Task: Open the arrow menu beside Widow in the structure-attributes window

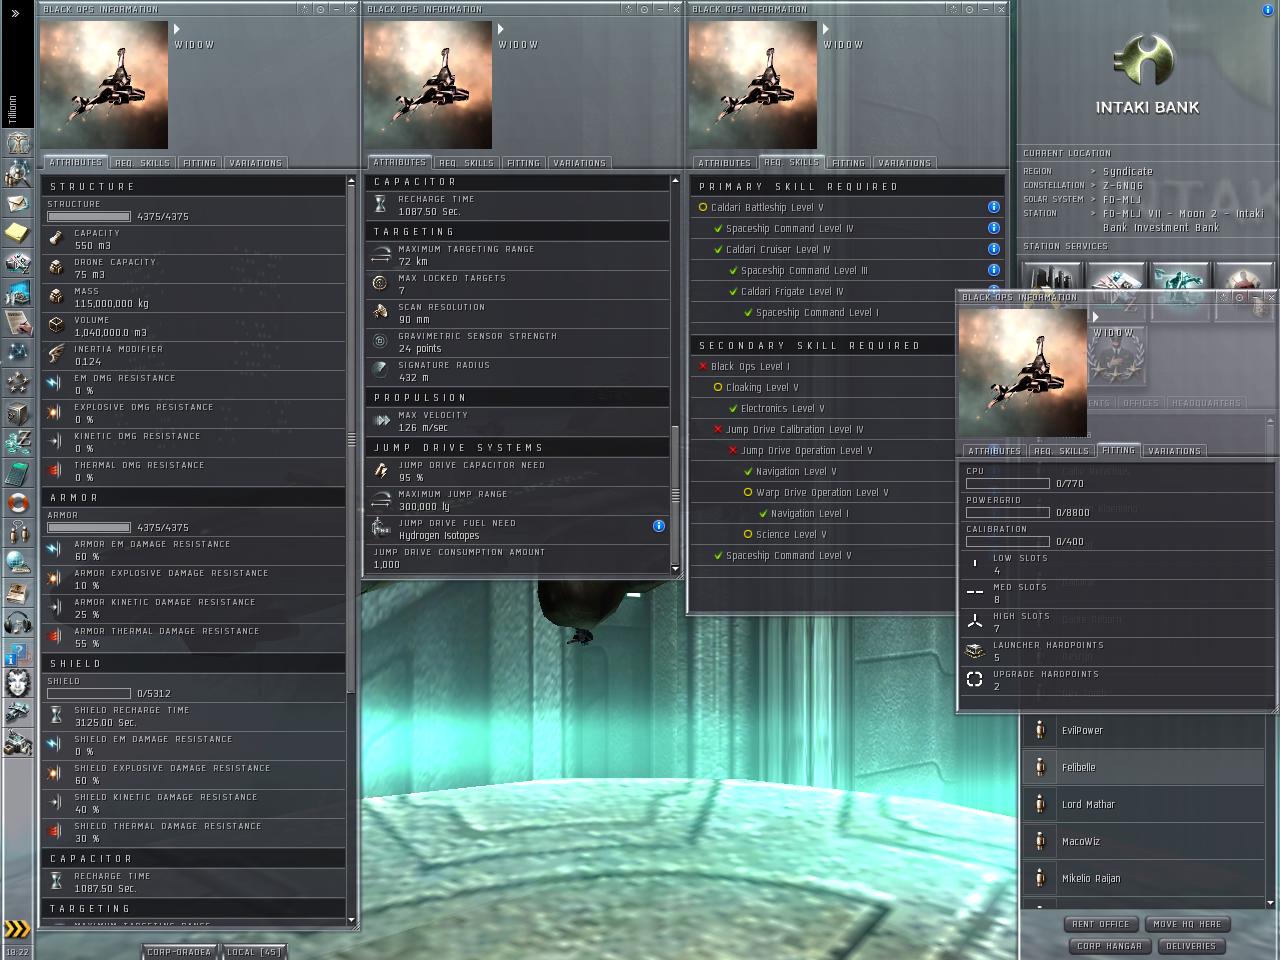Action: pyautogui.click(x=177, y=29)
